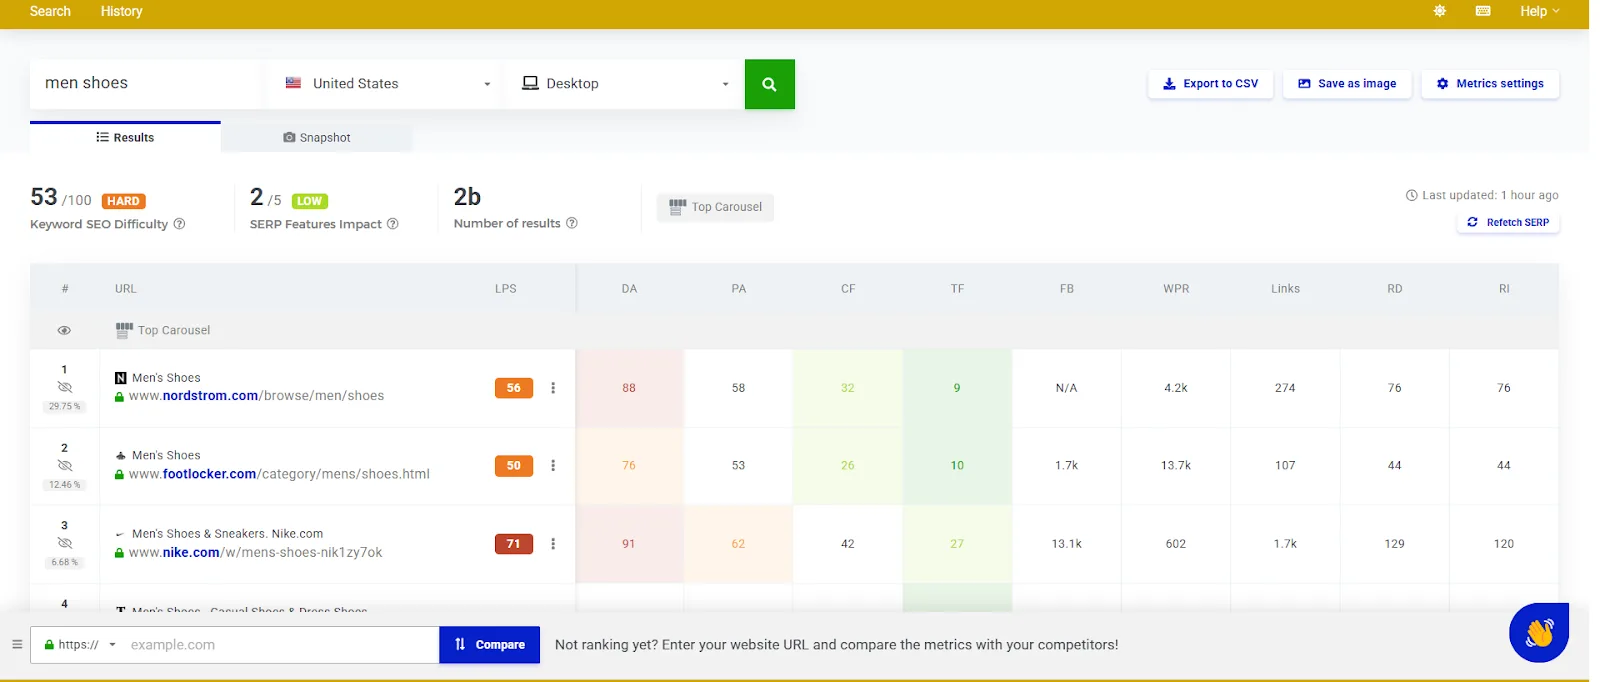Click the green padlock before www.footlocker.com

[x=120, y=475]
